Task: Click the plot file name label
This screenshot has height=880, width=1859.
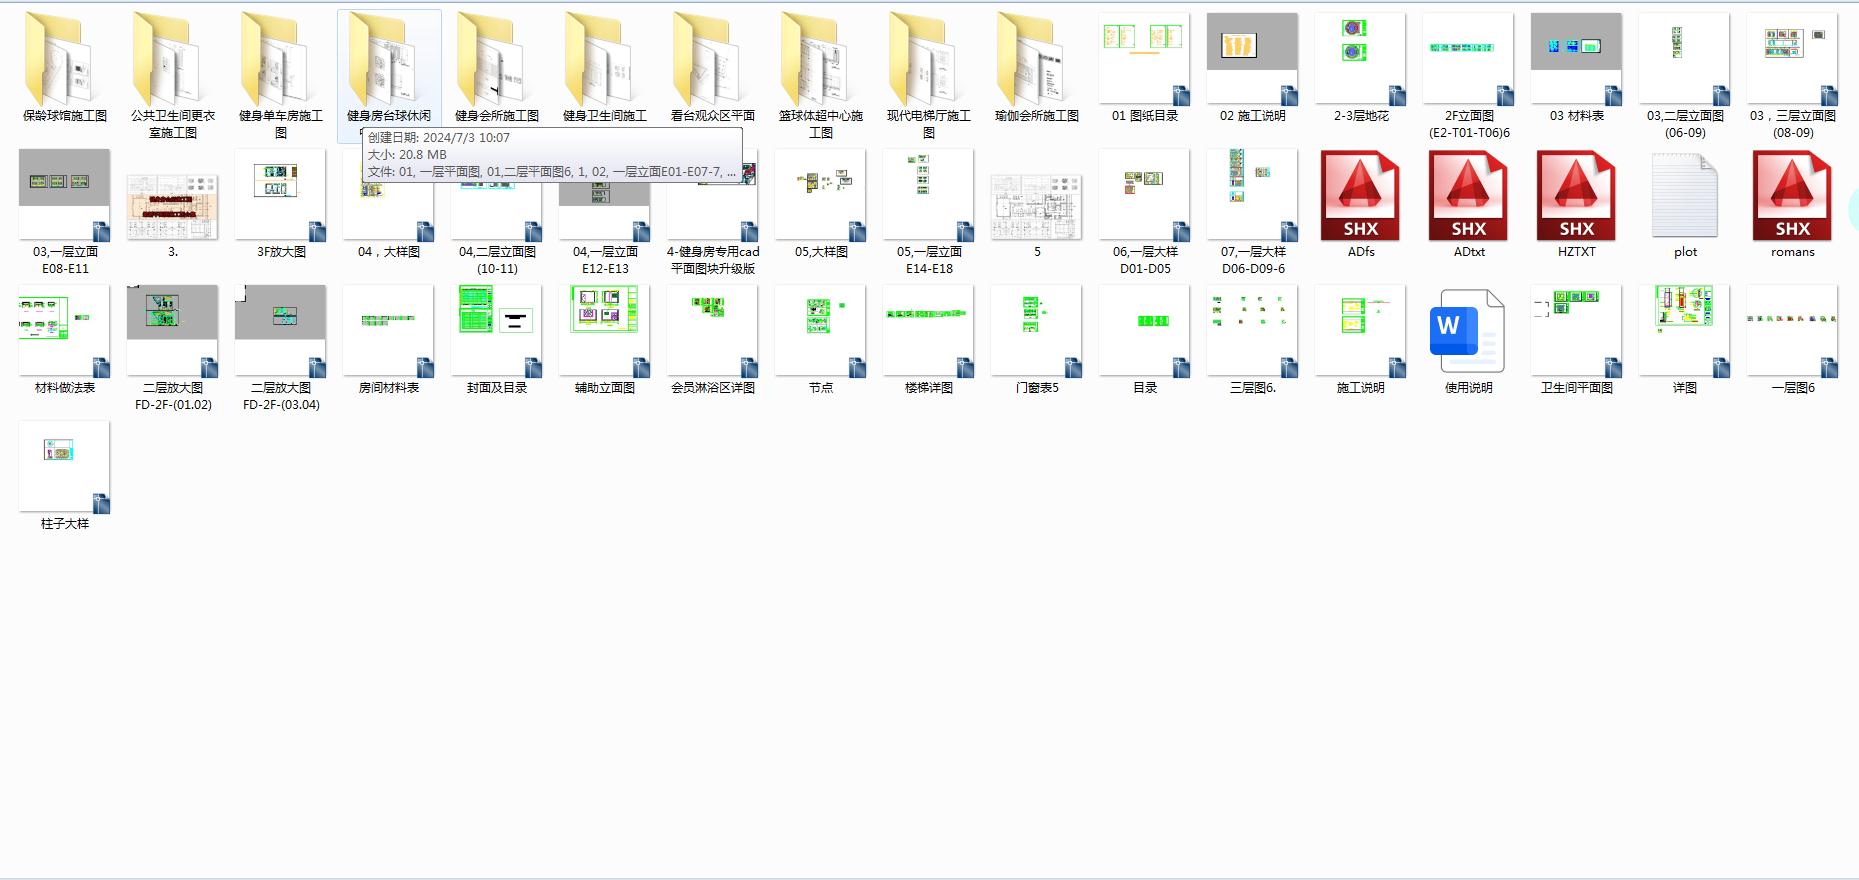Action: point(1685,252)
